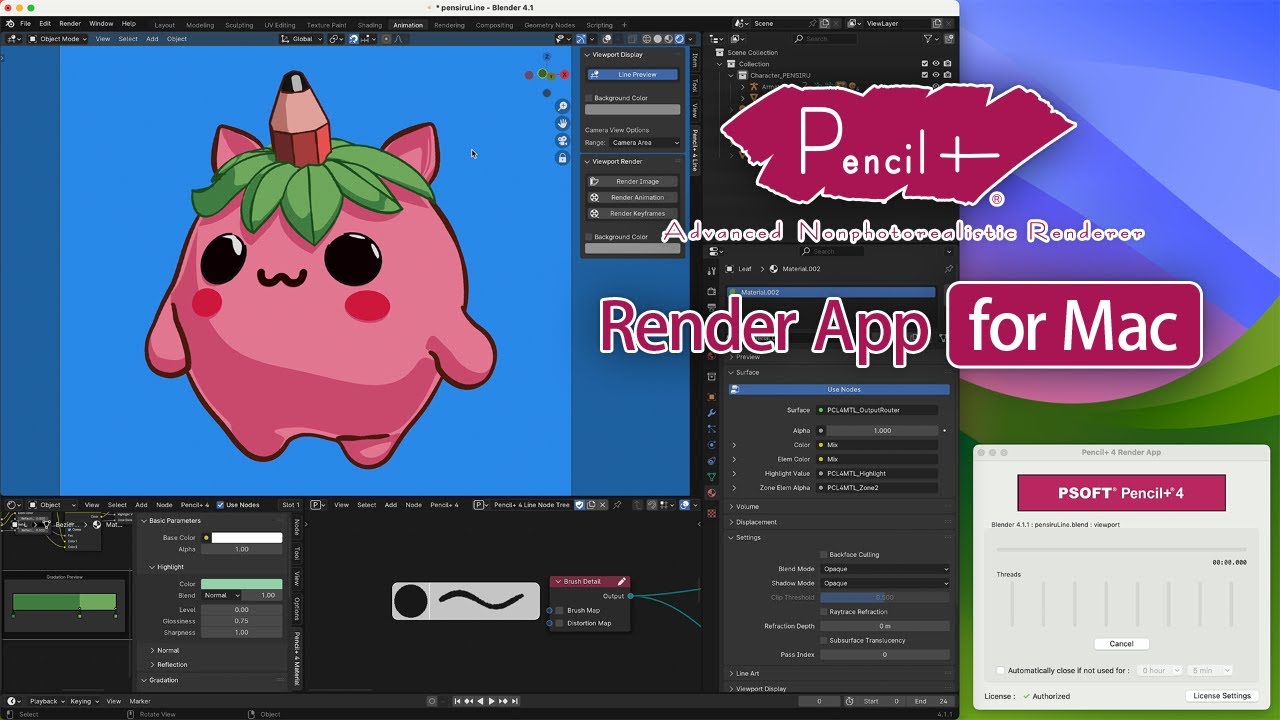This screenshot has width=1280, height=720.
Task: Open the Shadow Mode Opaque dropdown
Action: pos(885,583)
